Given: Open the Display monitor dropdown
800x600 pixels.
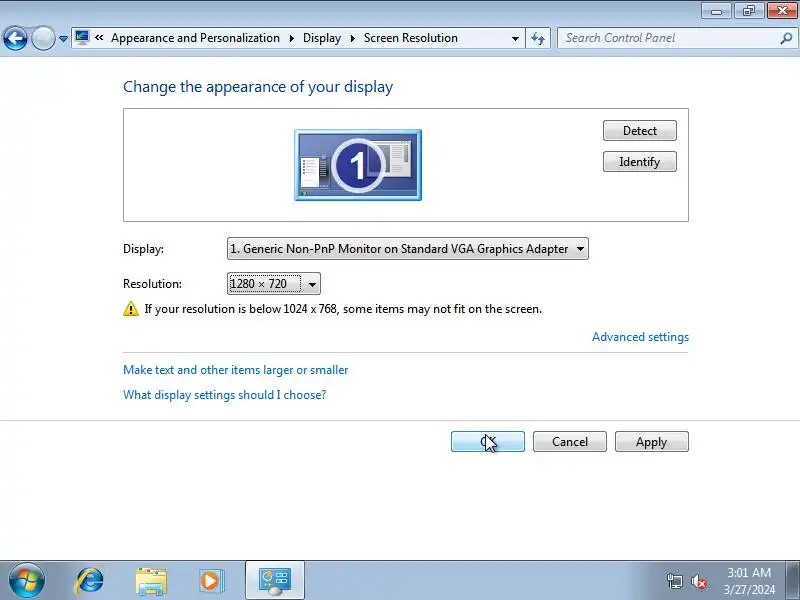Looking at the screenshot, I should pos(408,249).
